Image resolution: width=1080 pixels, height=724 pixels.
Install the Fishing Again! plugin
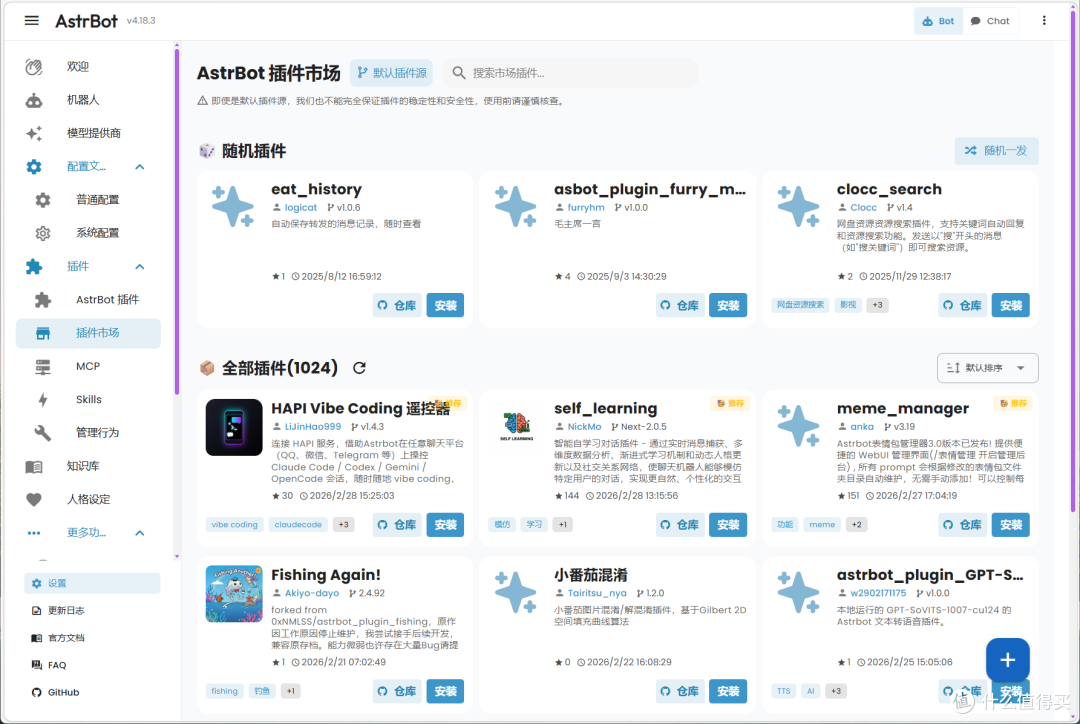[445, 691]
